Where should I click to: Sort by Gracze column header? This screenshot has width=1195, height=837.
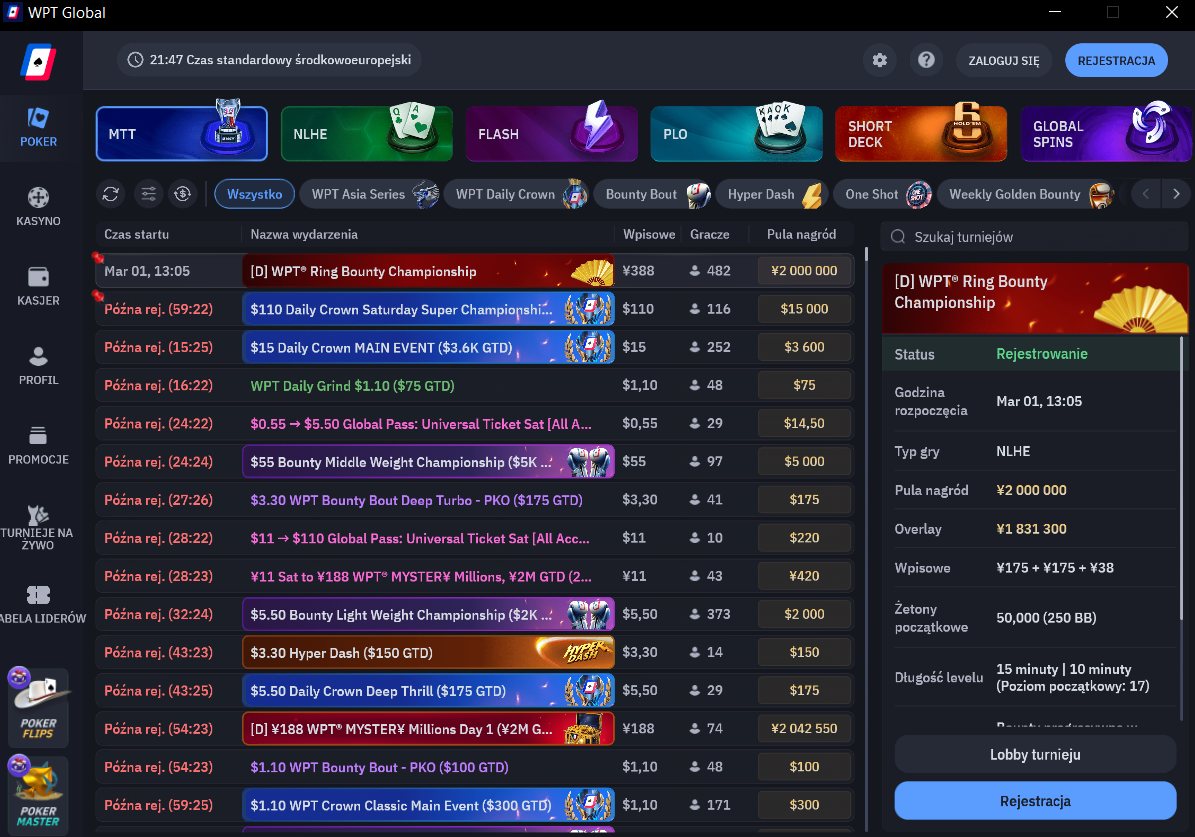pyautogui.click(x=710, y=234)
